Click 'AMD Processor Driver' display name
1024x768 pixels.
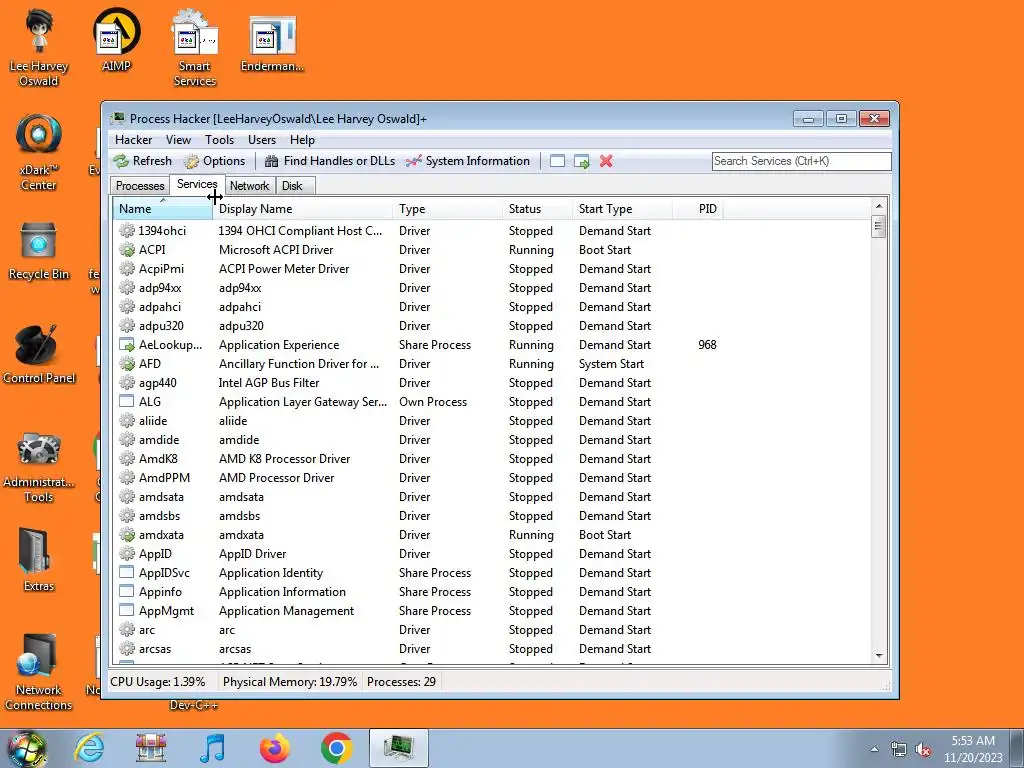coord(276,477)
